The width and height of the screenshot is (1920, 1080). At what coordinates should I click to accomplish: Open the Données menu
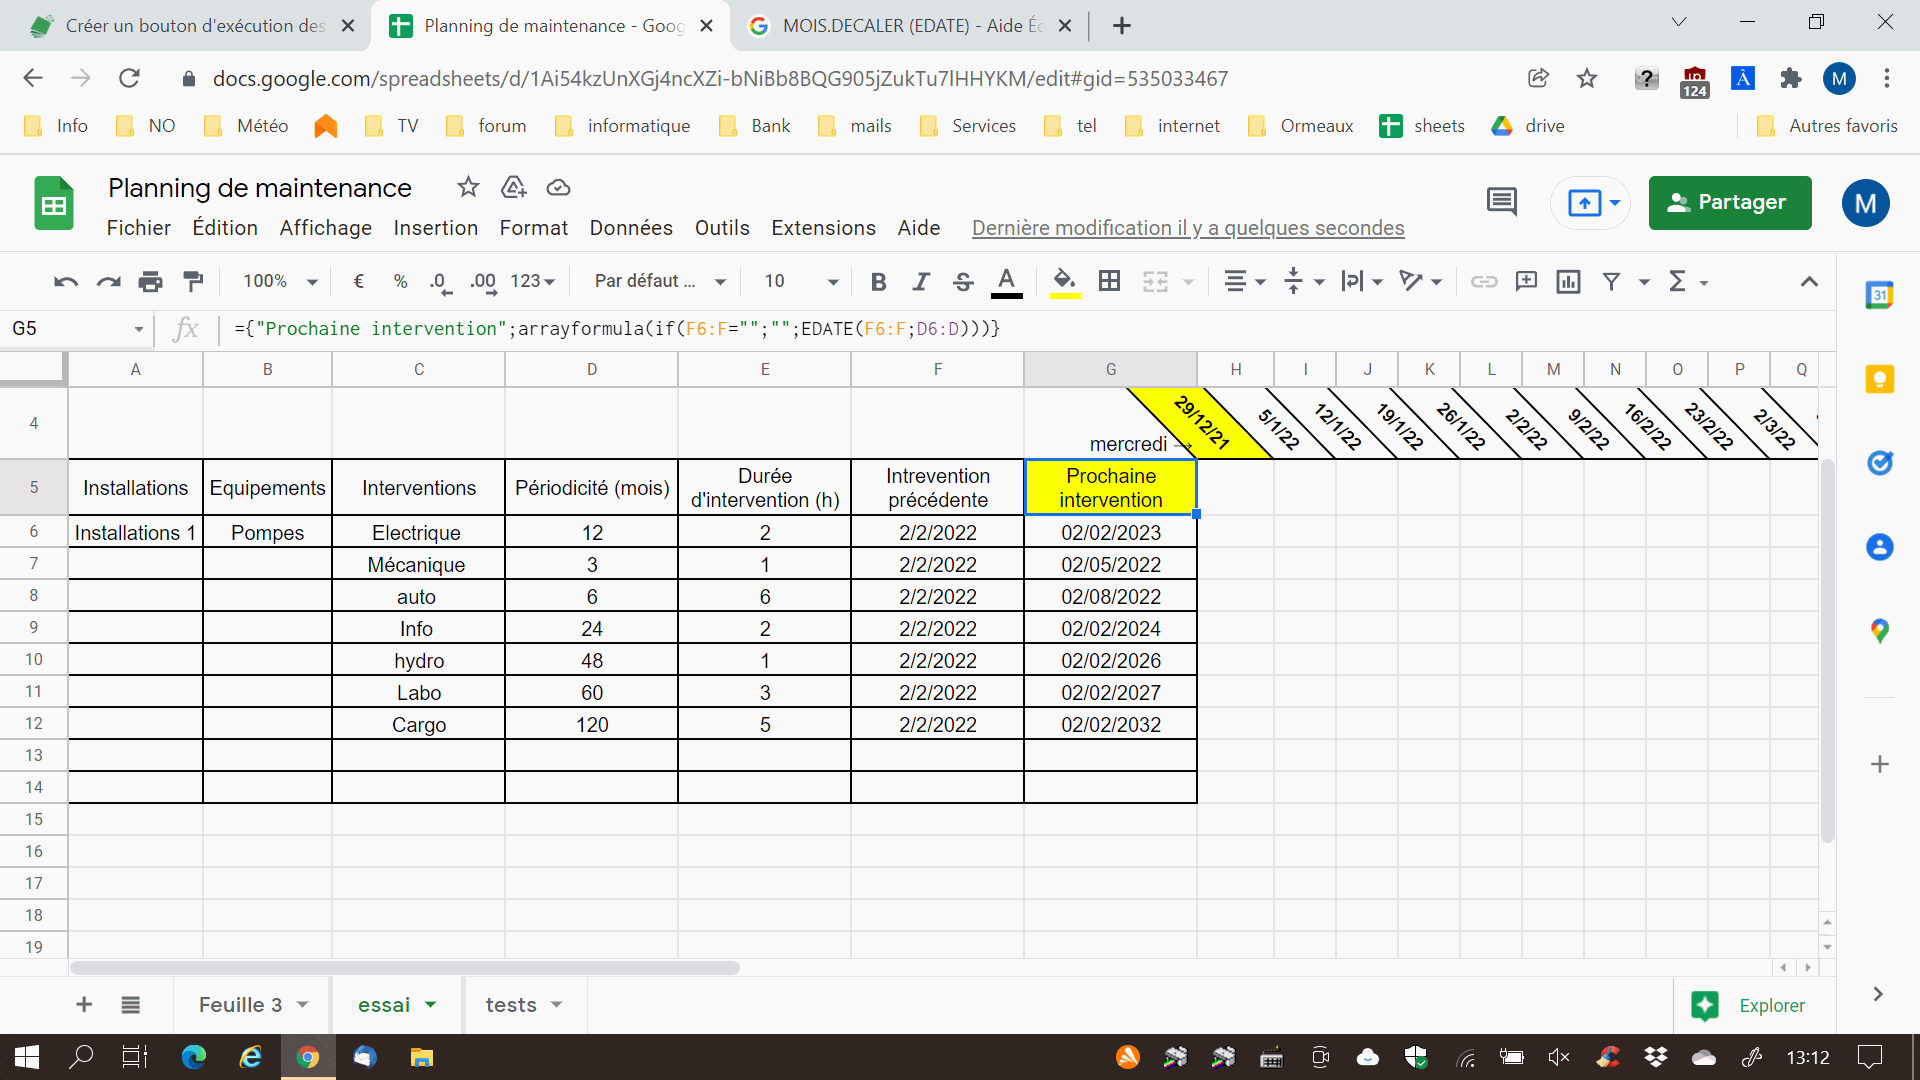coord(630,228)
